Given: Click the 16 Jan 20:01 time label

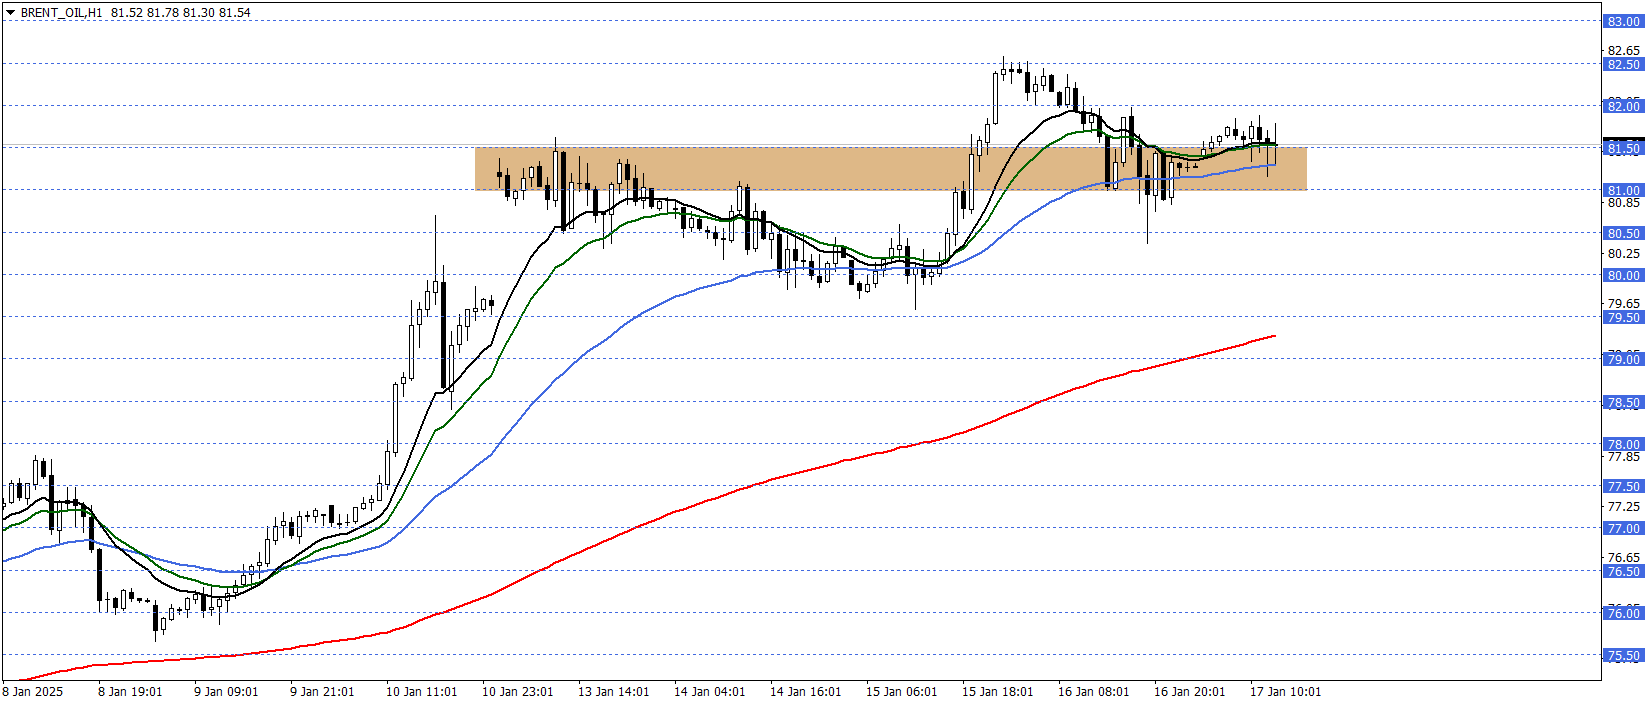Looking at the screenshot, I should pyautogui.click(x=1189, y=692).
